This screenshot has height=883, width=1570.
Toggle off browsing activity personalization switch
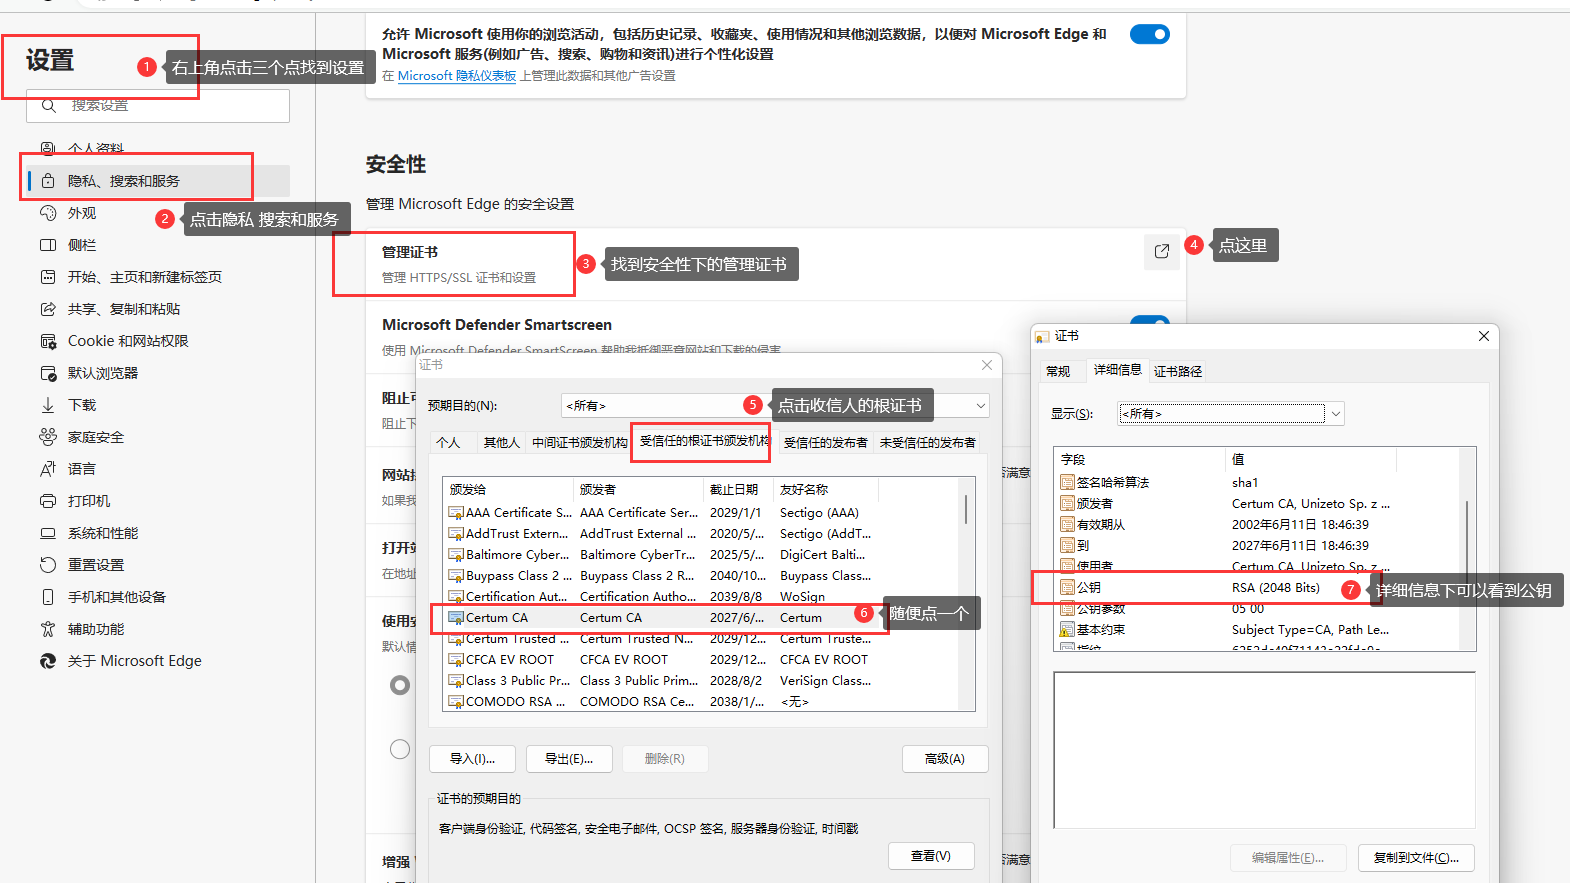1150,34
